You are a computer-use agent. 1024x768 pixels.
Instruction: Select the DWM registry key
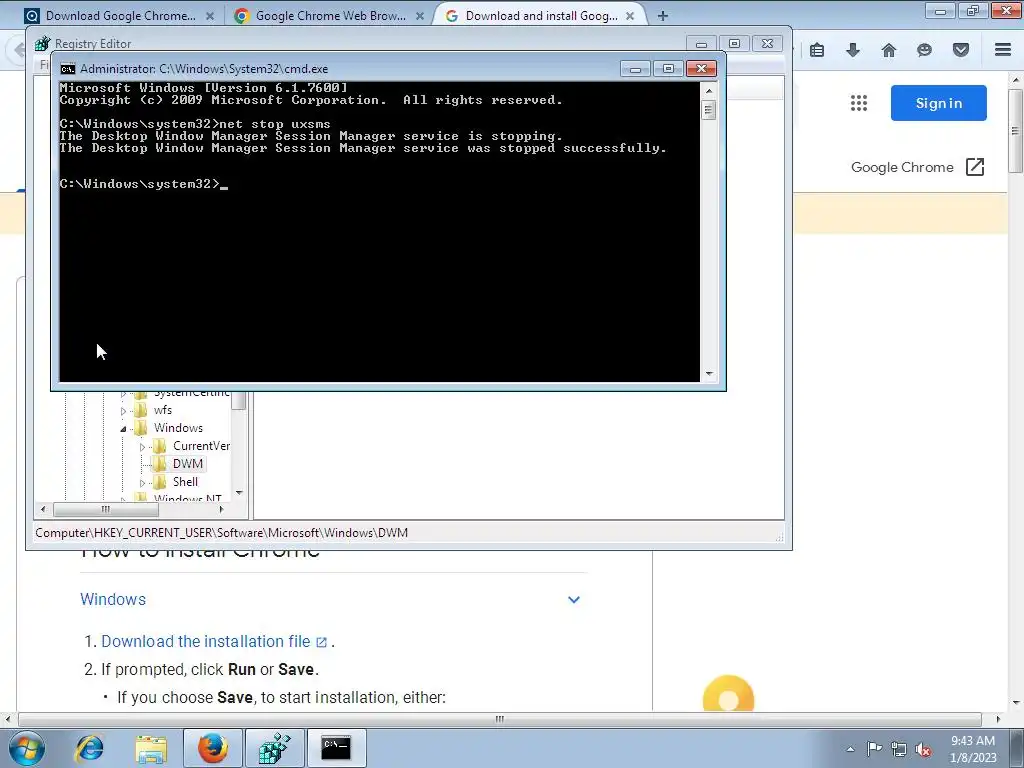(x=187, y=464)
